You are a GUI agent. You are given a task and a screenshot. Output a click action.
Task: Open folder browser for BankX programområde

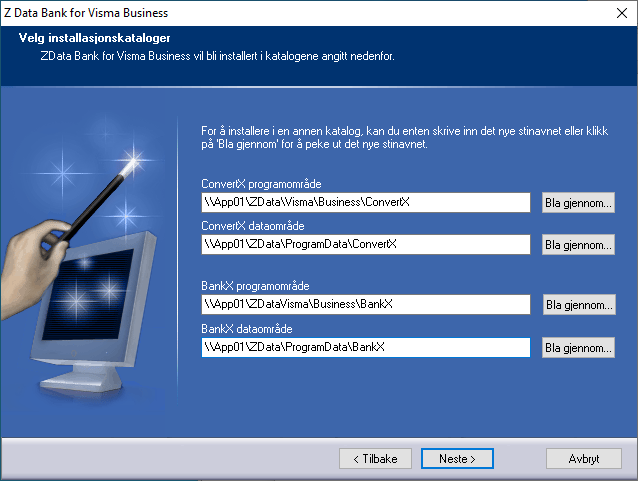tap(578, 304)
